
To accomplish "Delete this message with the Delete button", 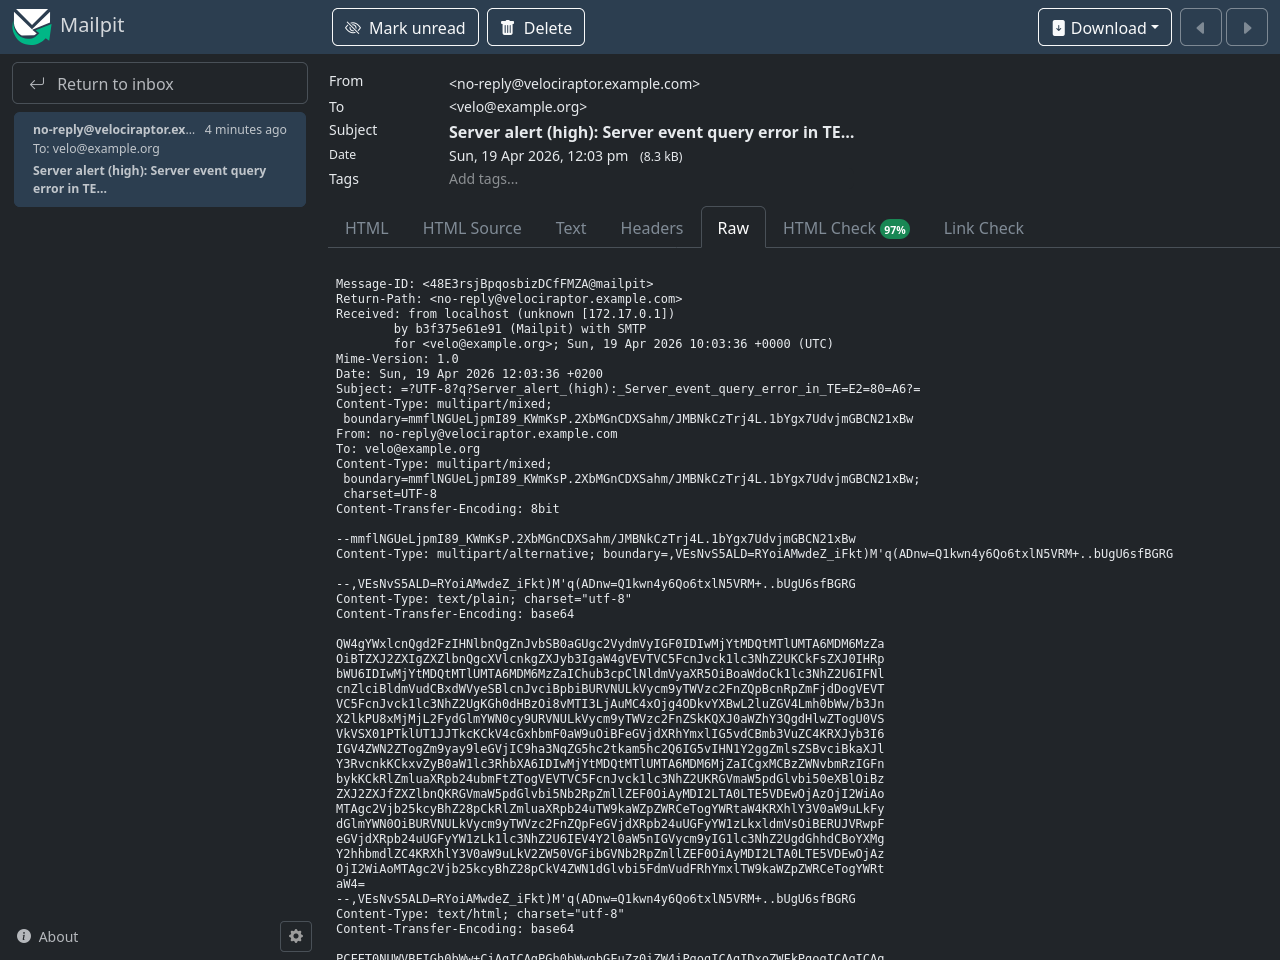I will (x=536, y=28).
